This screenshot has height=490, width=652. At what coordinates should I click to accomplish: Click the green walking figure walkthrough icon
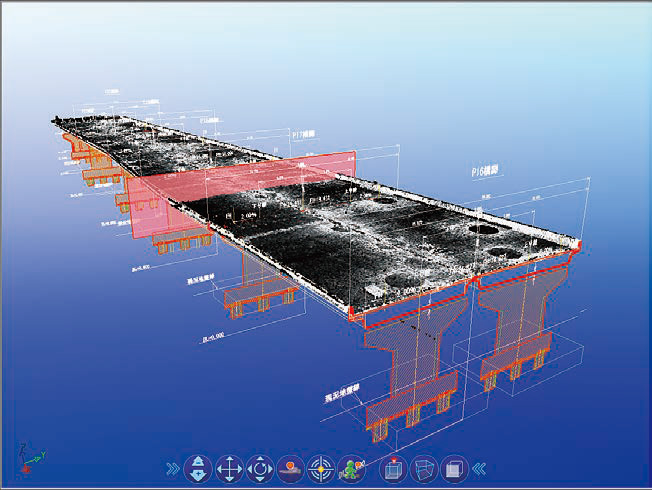(x=351, y=468)
